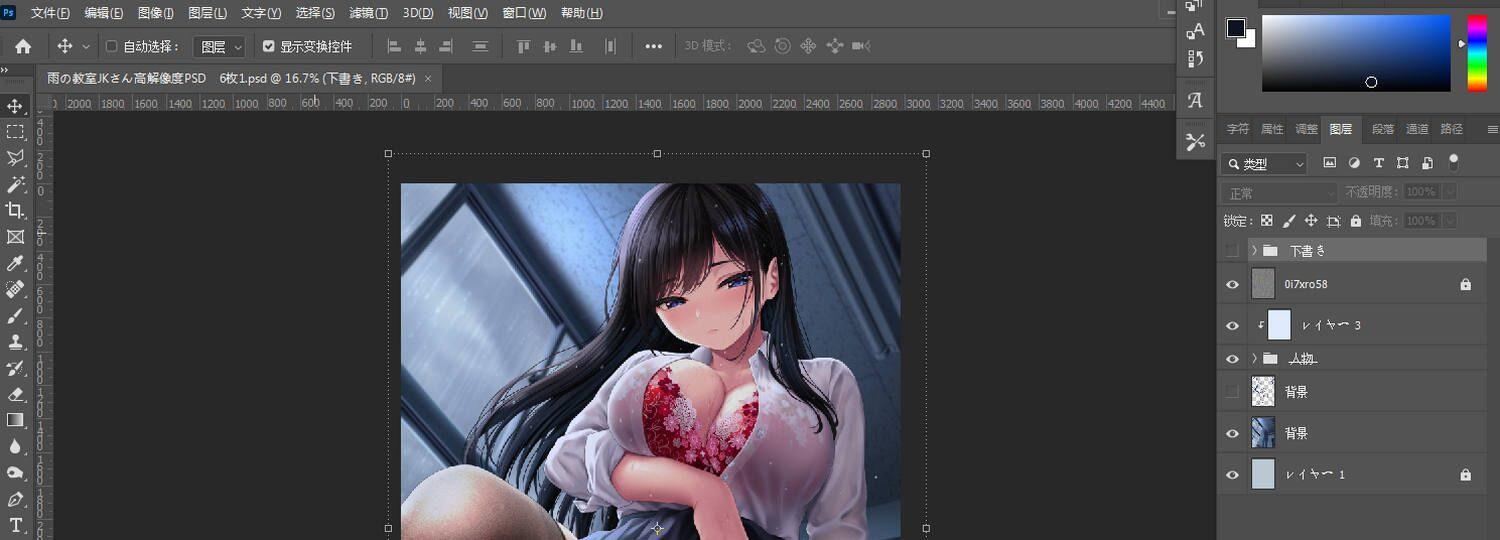
Task: Lock image pixels brush icon
Action: (1289, 221)
